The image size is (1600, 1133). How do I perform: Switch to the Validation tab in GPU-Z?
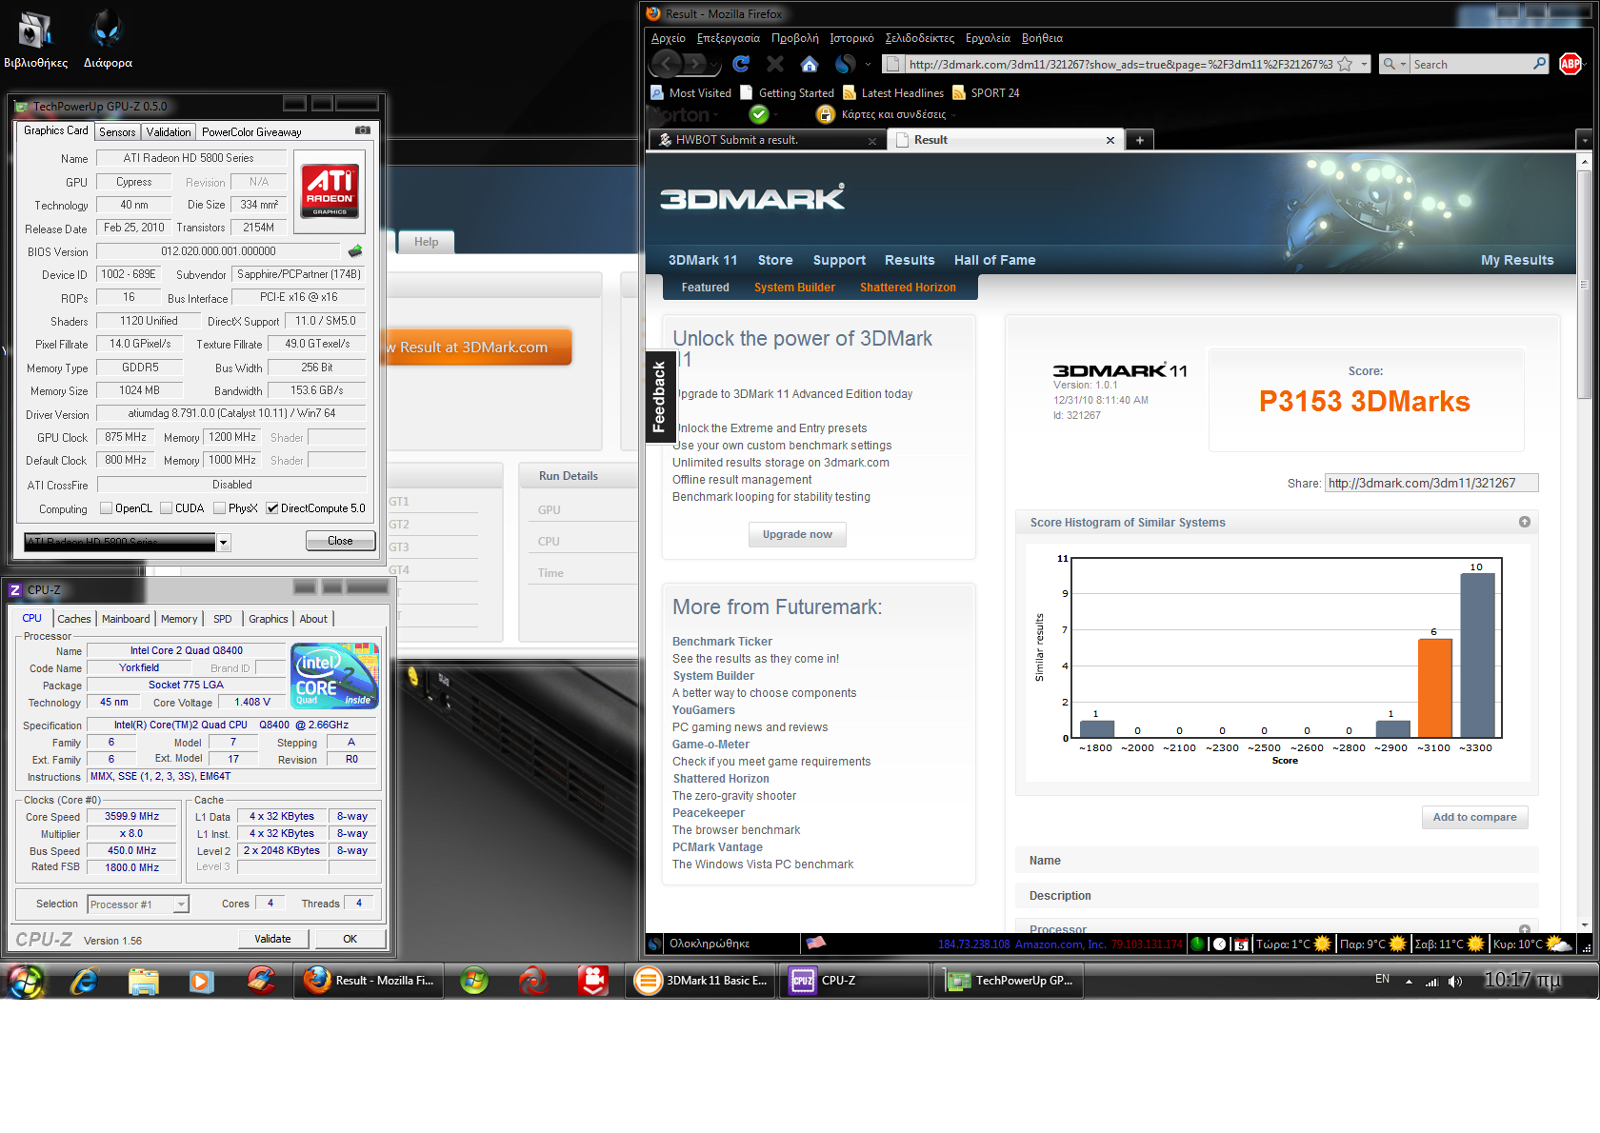[x=168, y=132]
